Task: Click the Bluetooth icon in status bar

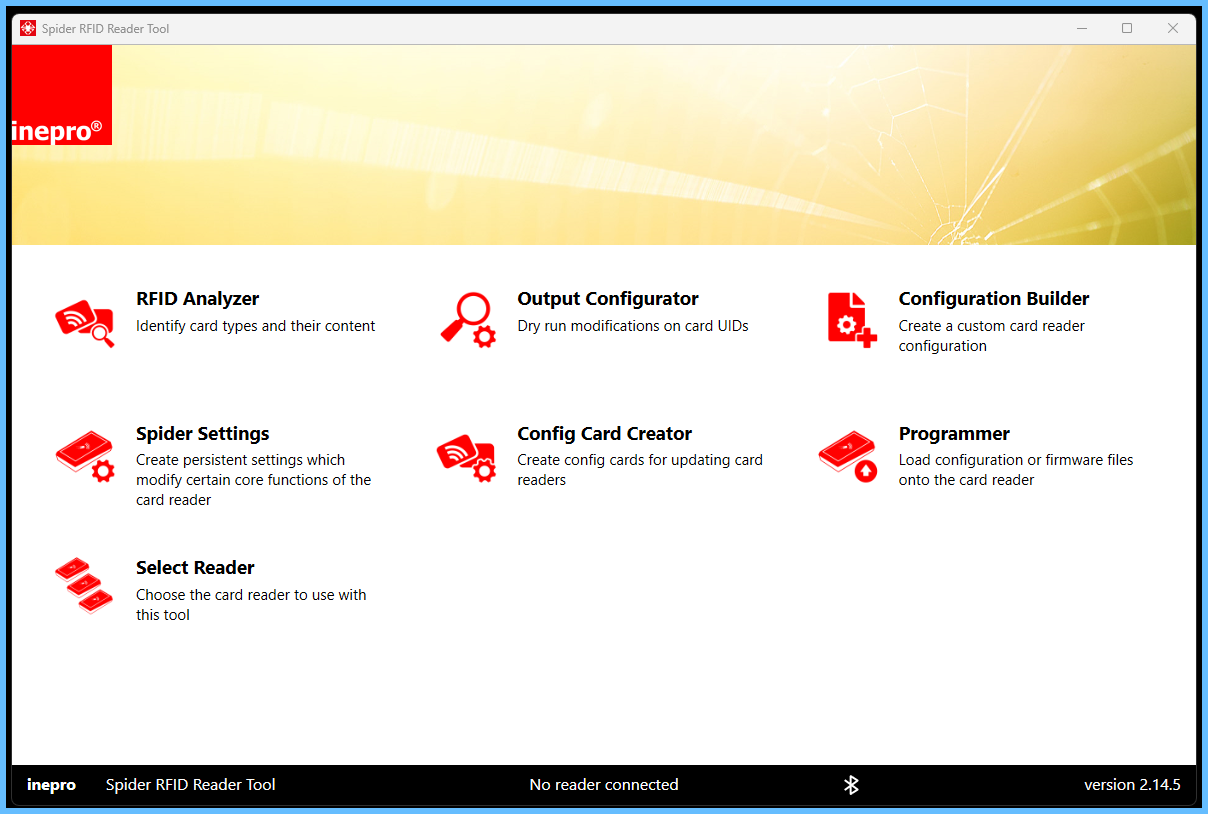Action: coord(851,785)
